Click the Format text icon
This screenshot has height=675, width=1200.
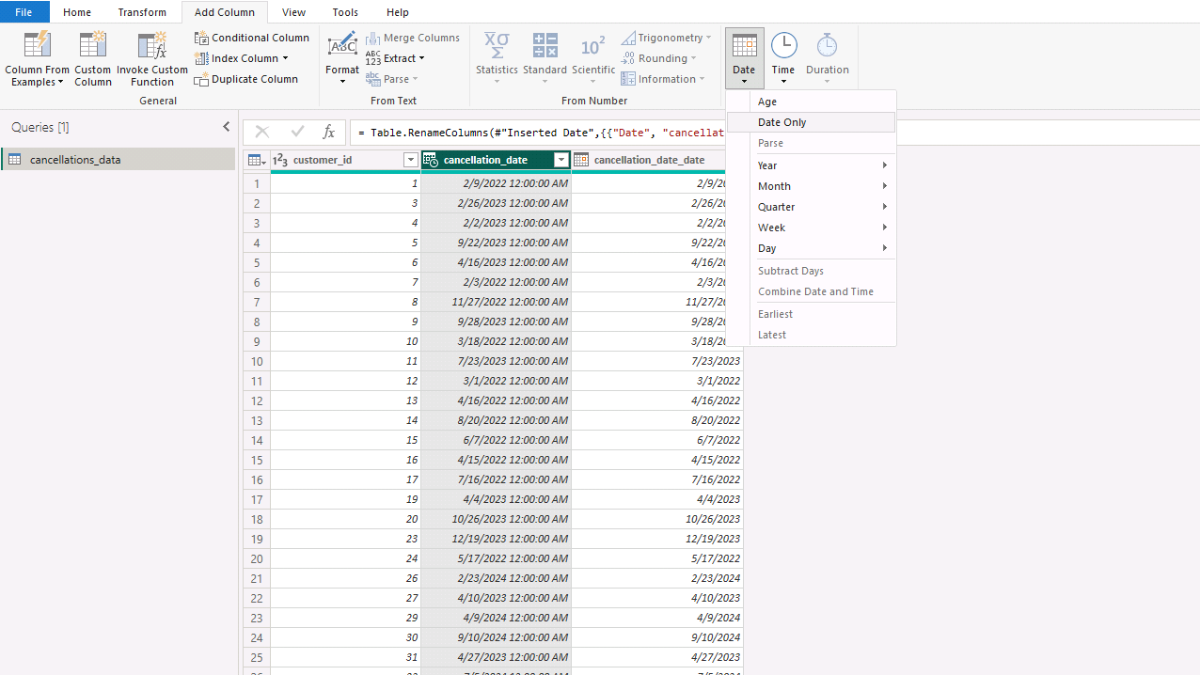point(342,46)
